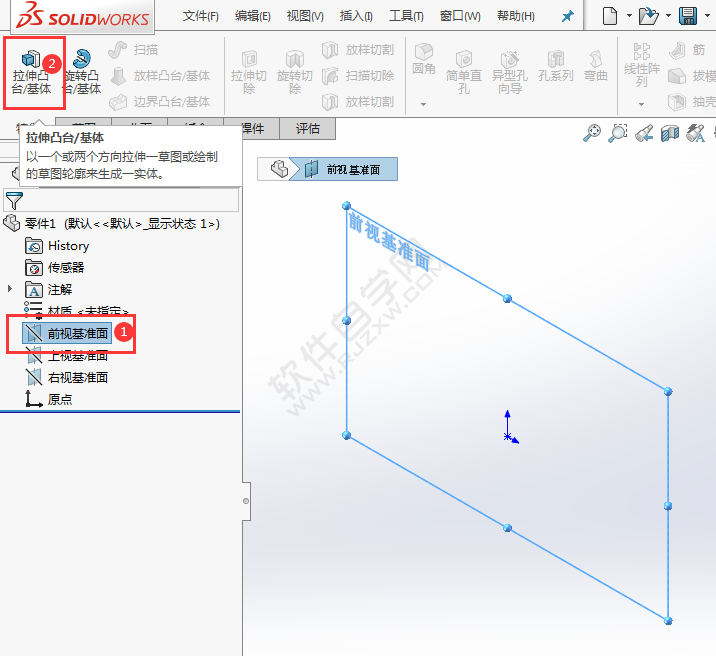The width and height of the screenshot is (716, 656).
Task: Open the 帮助(H) menu
Action: click(516, 16)
